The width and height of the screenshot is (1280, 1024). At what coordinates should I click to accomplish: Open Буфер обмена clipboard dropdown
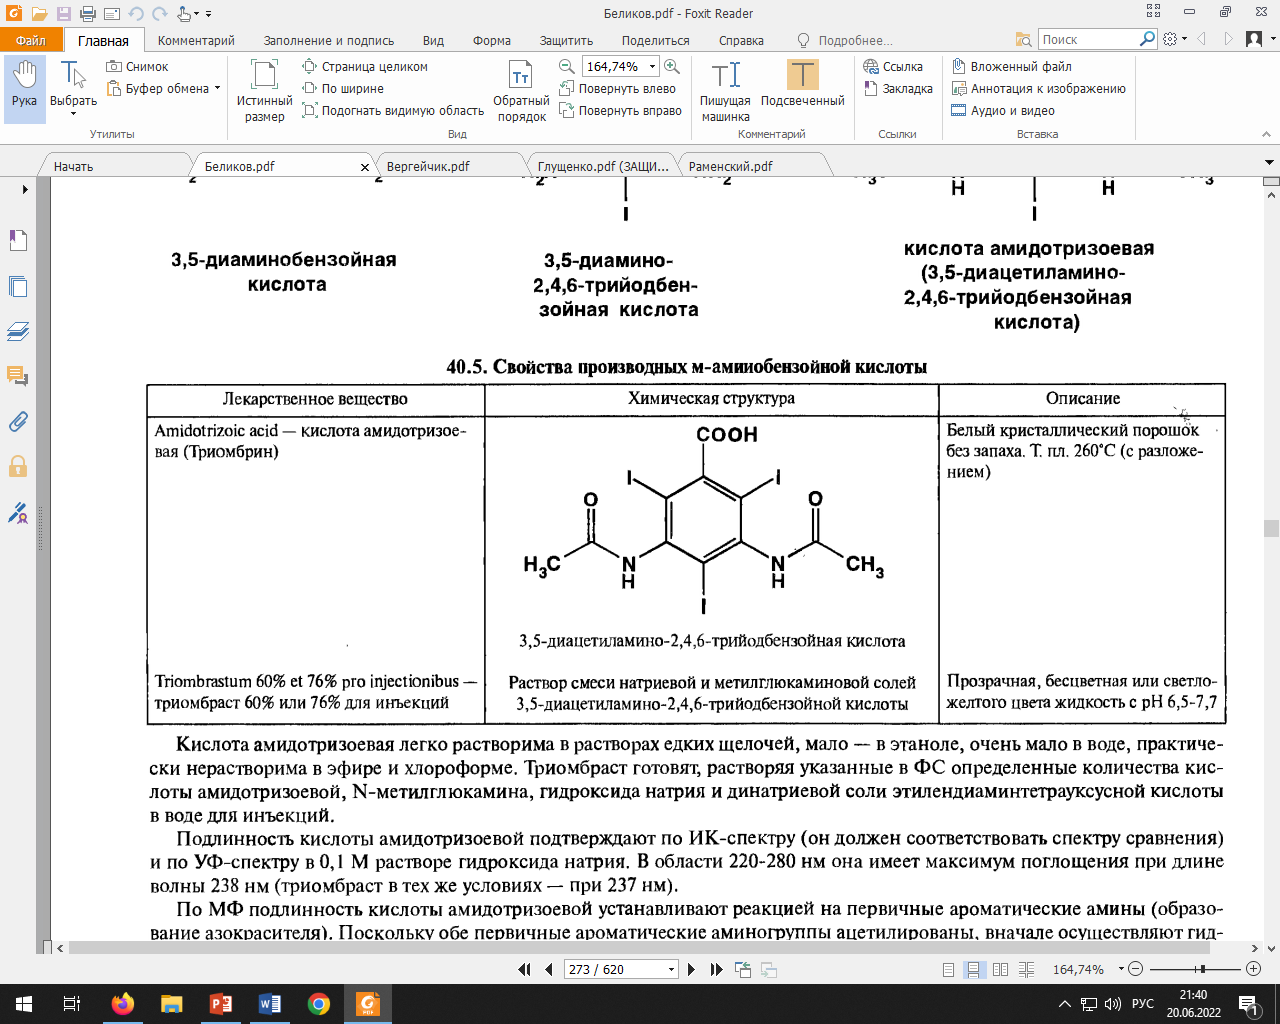tap(163, 89)
